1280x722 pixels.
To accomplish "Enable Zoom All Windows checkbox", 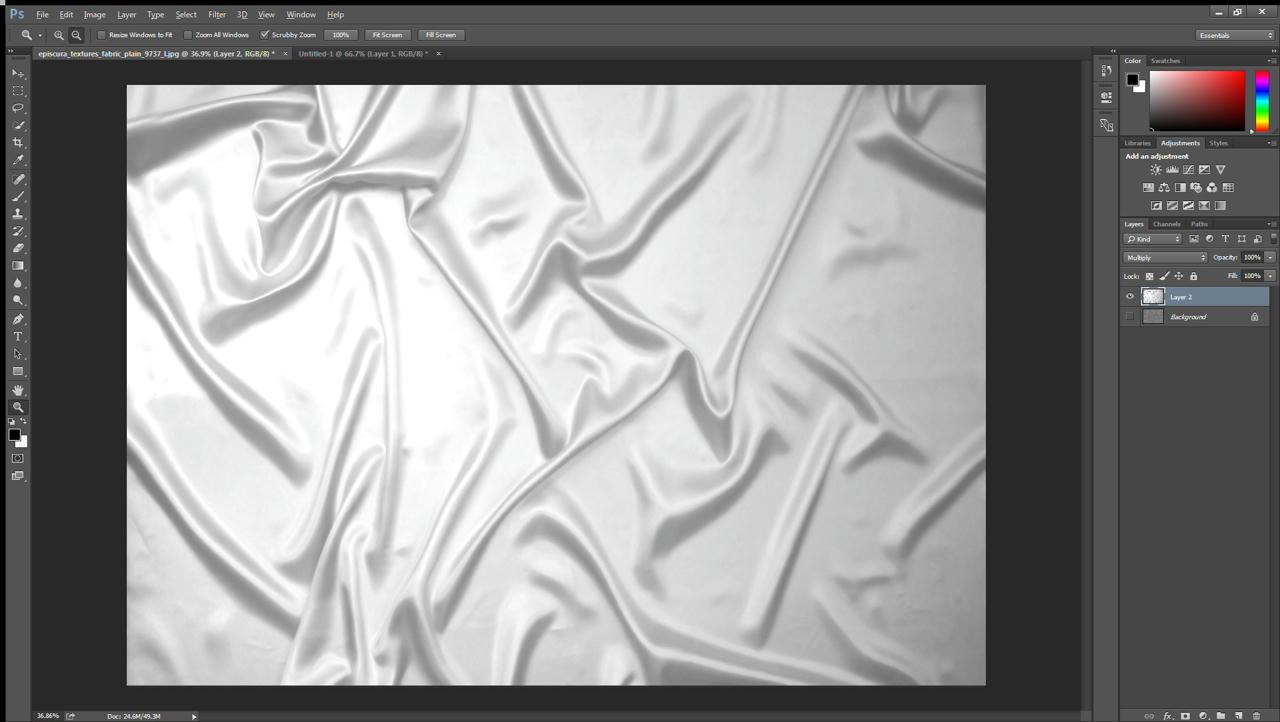I will pos(187,35).
